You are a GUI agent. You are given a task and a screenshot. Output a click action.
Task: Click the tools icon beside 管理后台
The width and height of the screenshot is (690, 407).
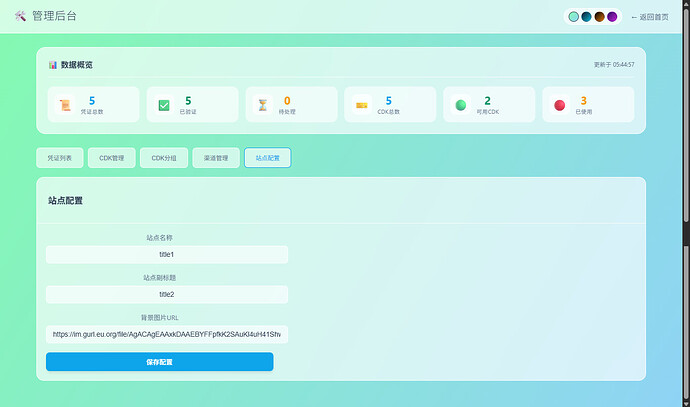click(20, 16)
